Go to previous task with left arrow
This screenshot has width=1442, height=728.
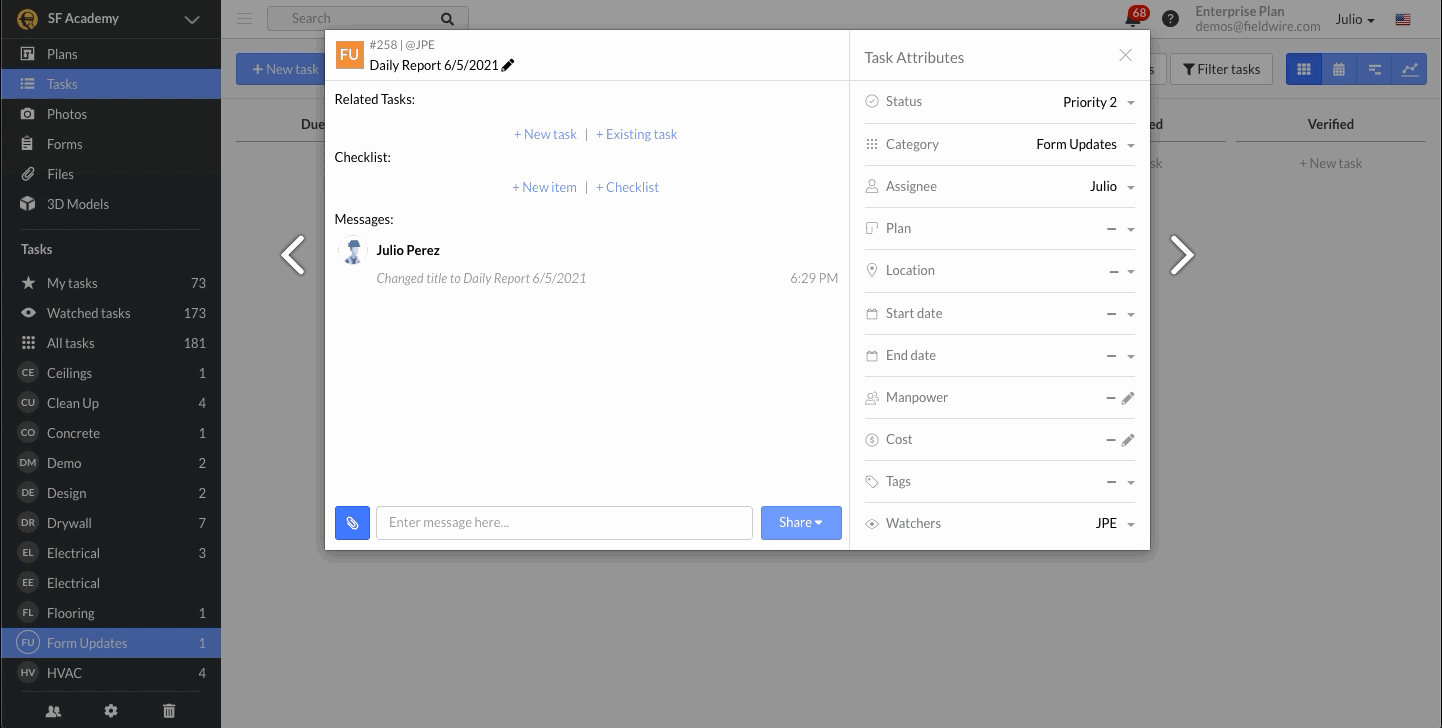pyautogui.click(x=293, y=255)
